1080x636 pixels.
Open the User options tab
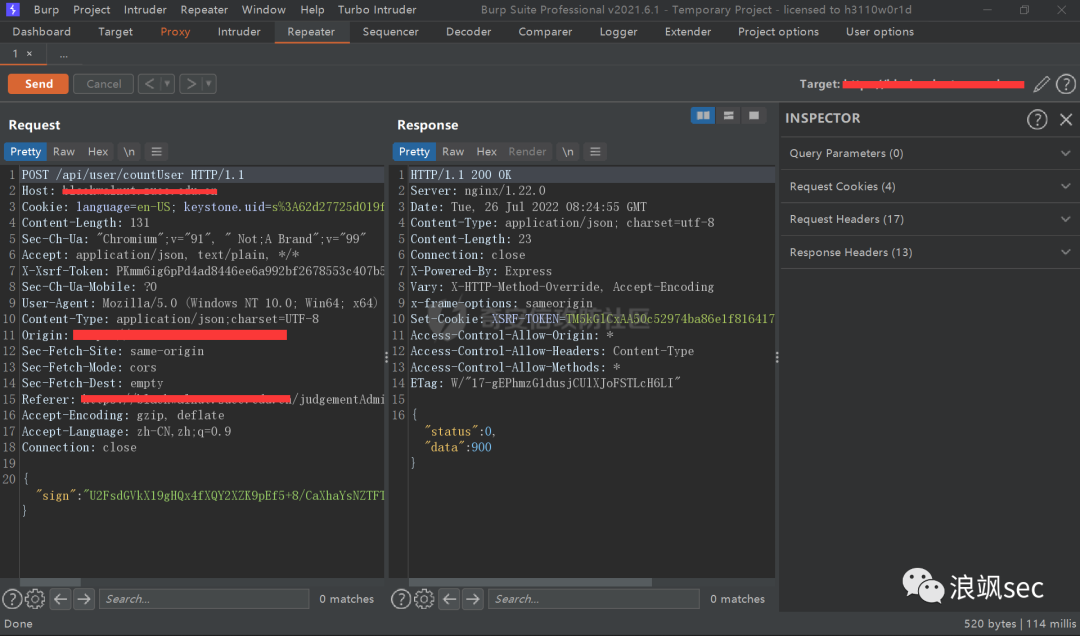coord(880,32)
